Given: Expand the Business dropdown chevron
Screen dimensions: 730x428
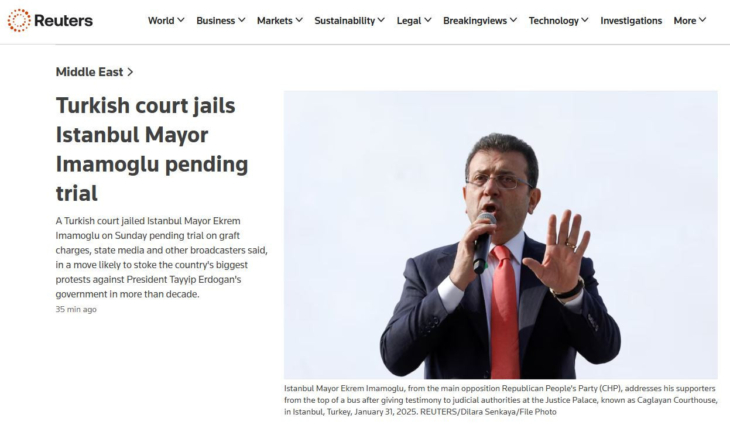Looking at the screenshot, I should pyautogui.click(x=242, y=20).
